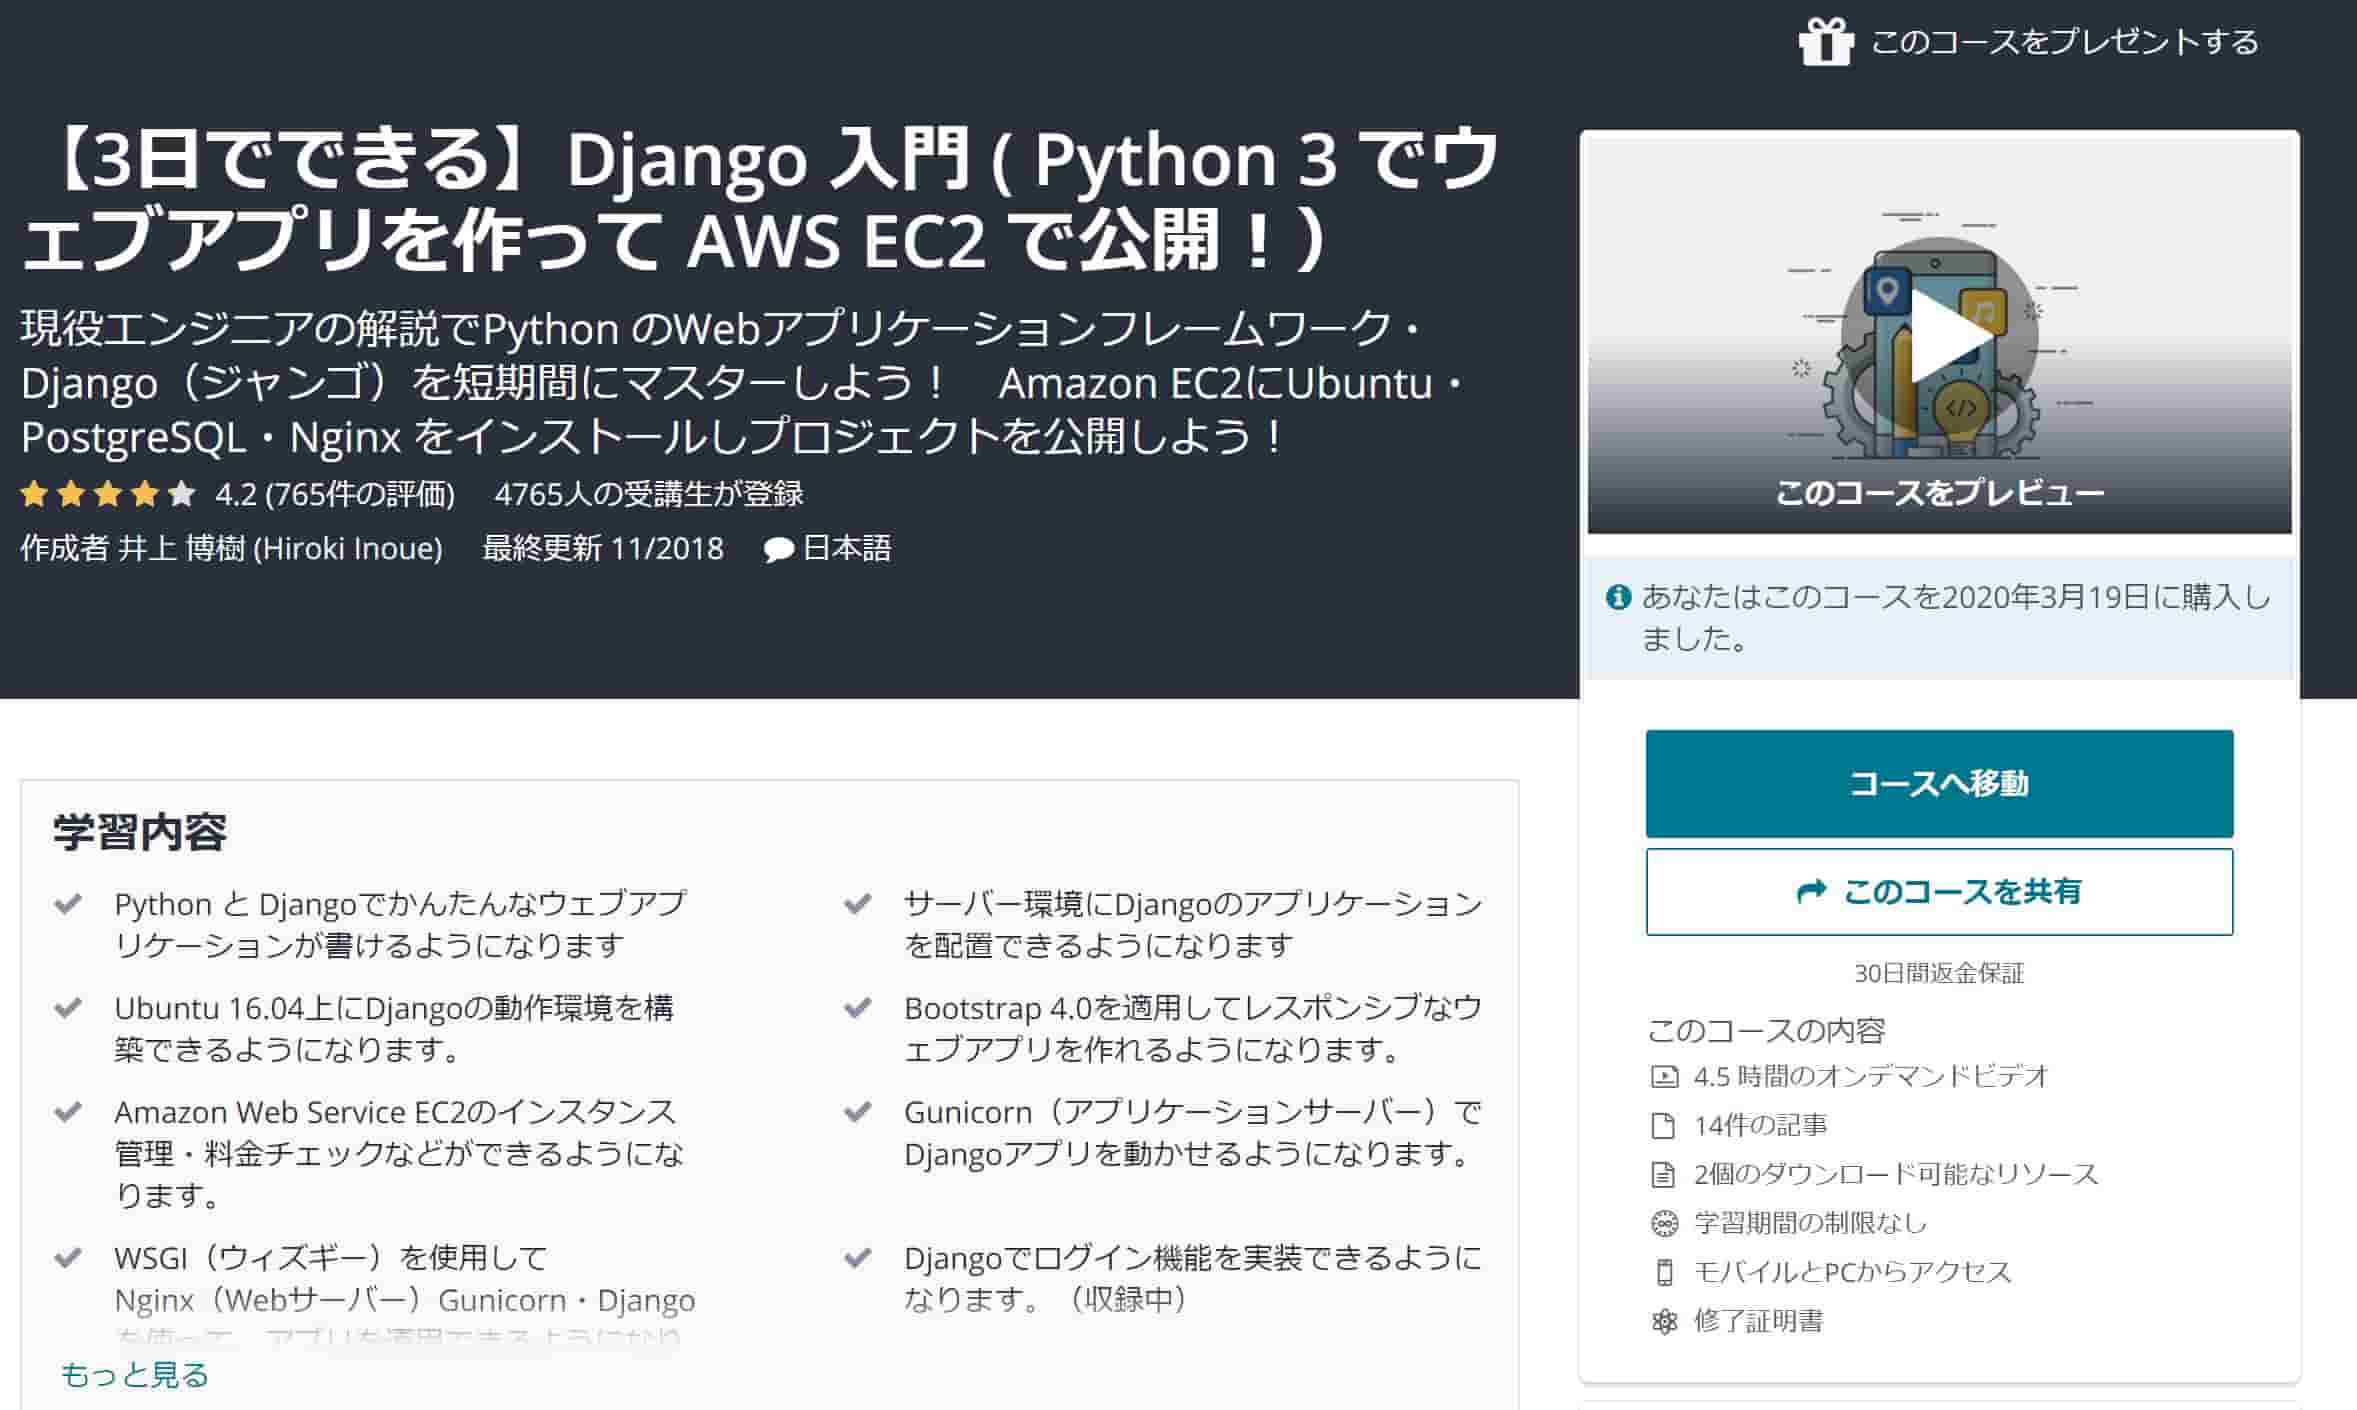This screenshot has height=1410, width=2357.
Task: Open author 井上 博樹 (Hiroki Inoue) link
Action: coord(281,548)
